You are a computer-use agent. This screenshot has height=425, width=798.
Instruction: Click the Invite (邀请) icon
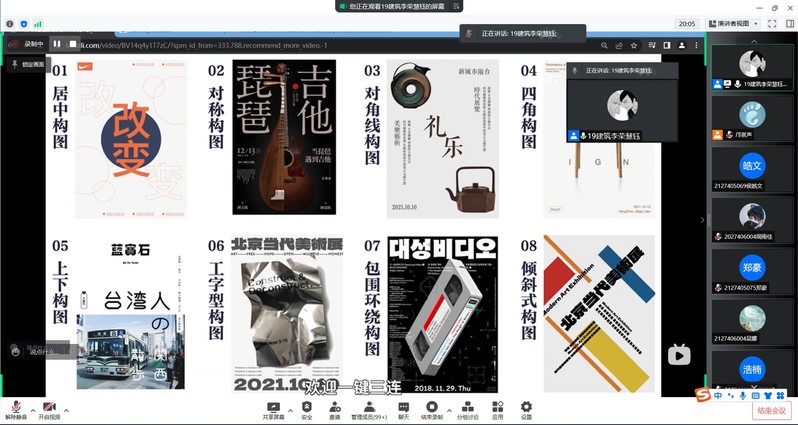point(335,406)
